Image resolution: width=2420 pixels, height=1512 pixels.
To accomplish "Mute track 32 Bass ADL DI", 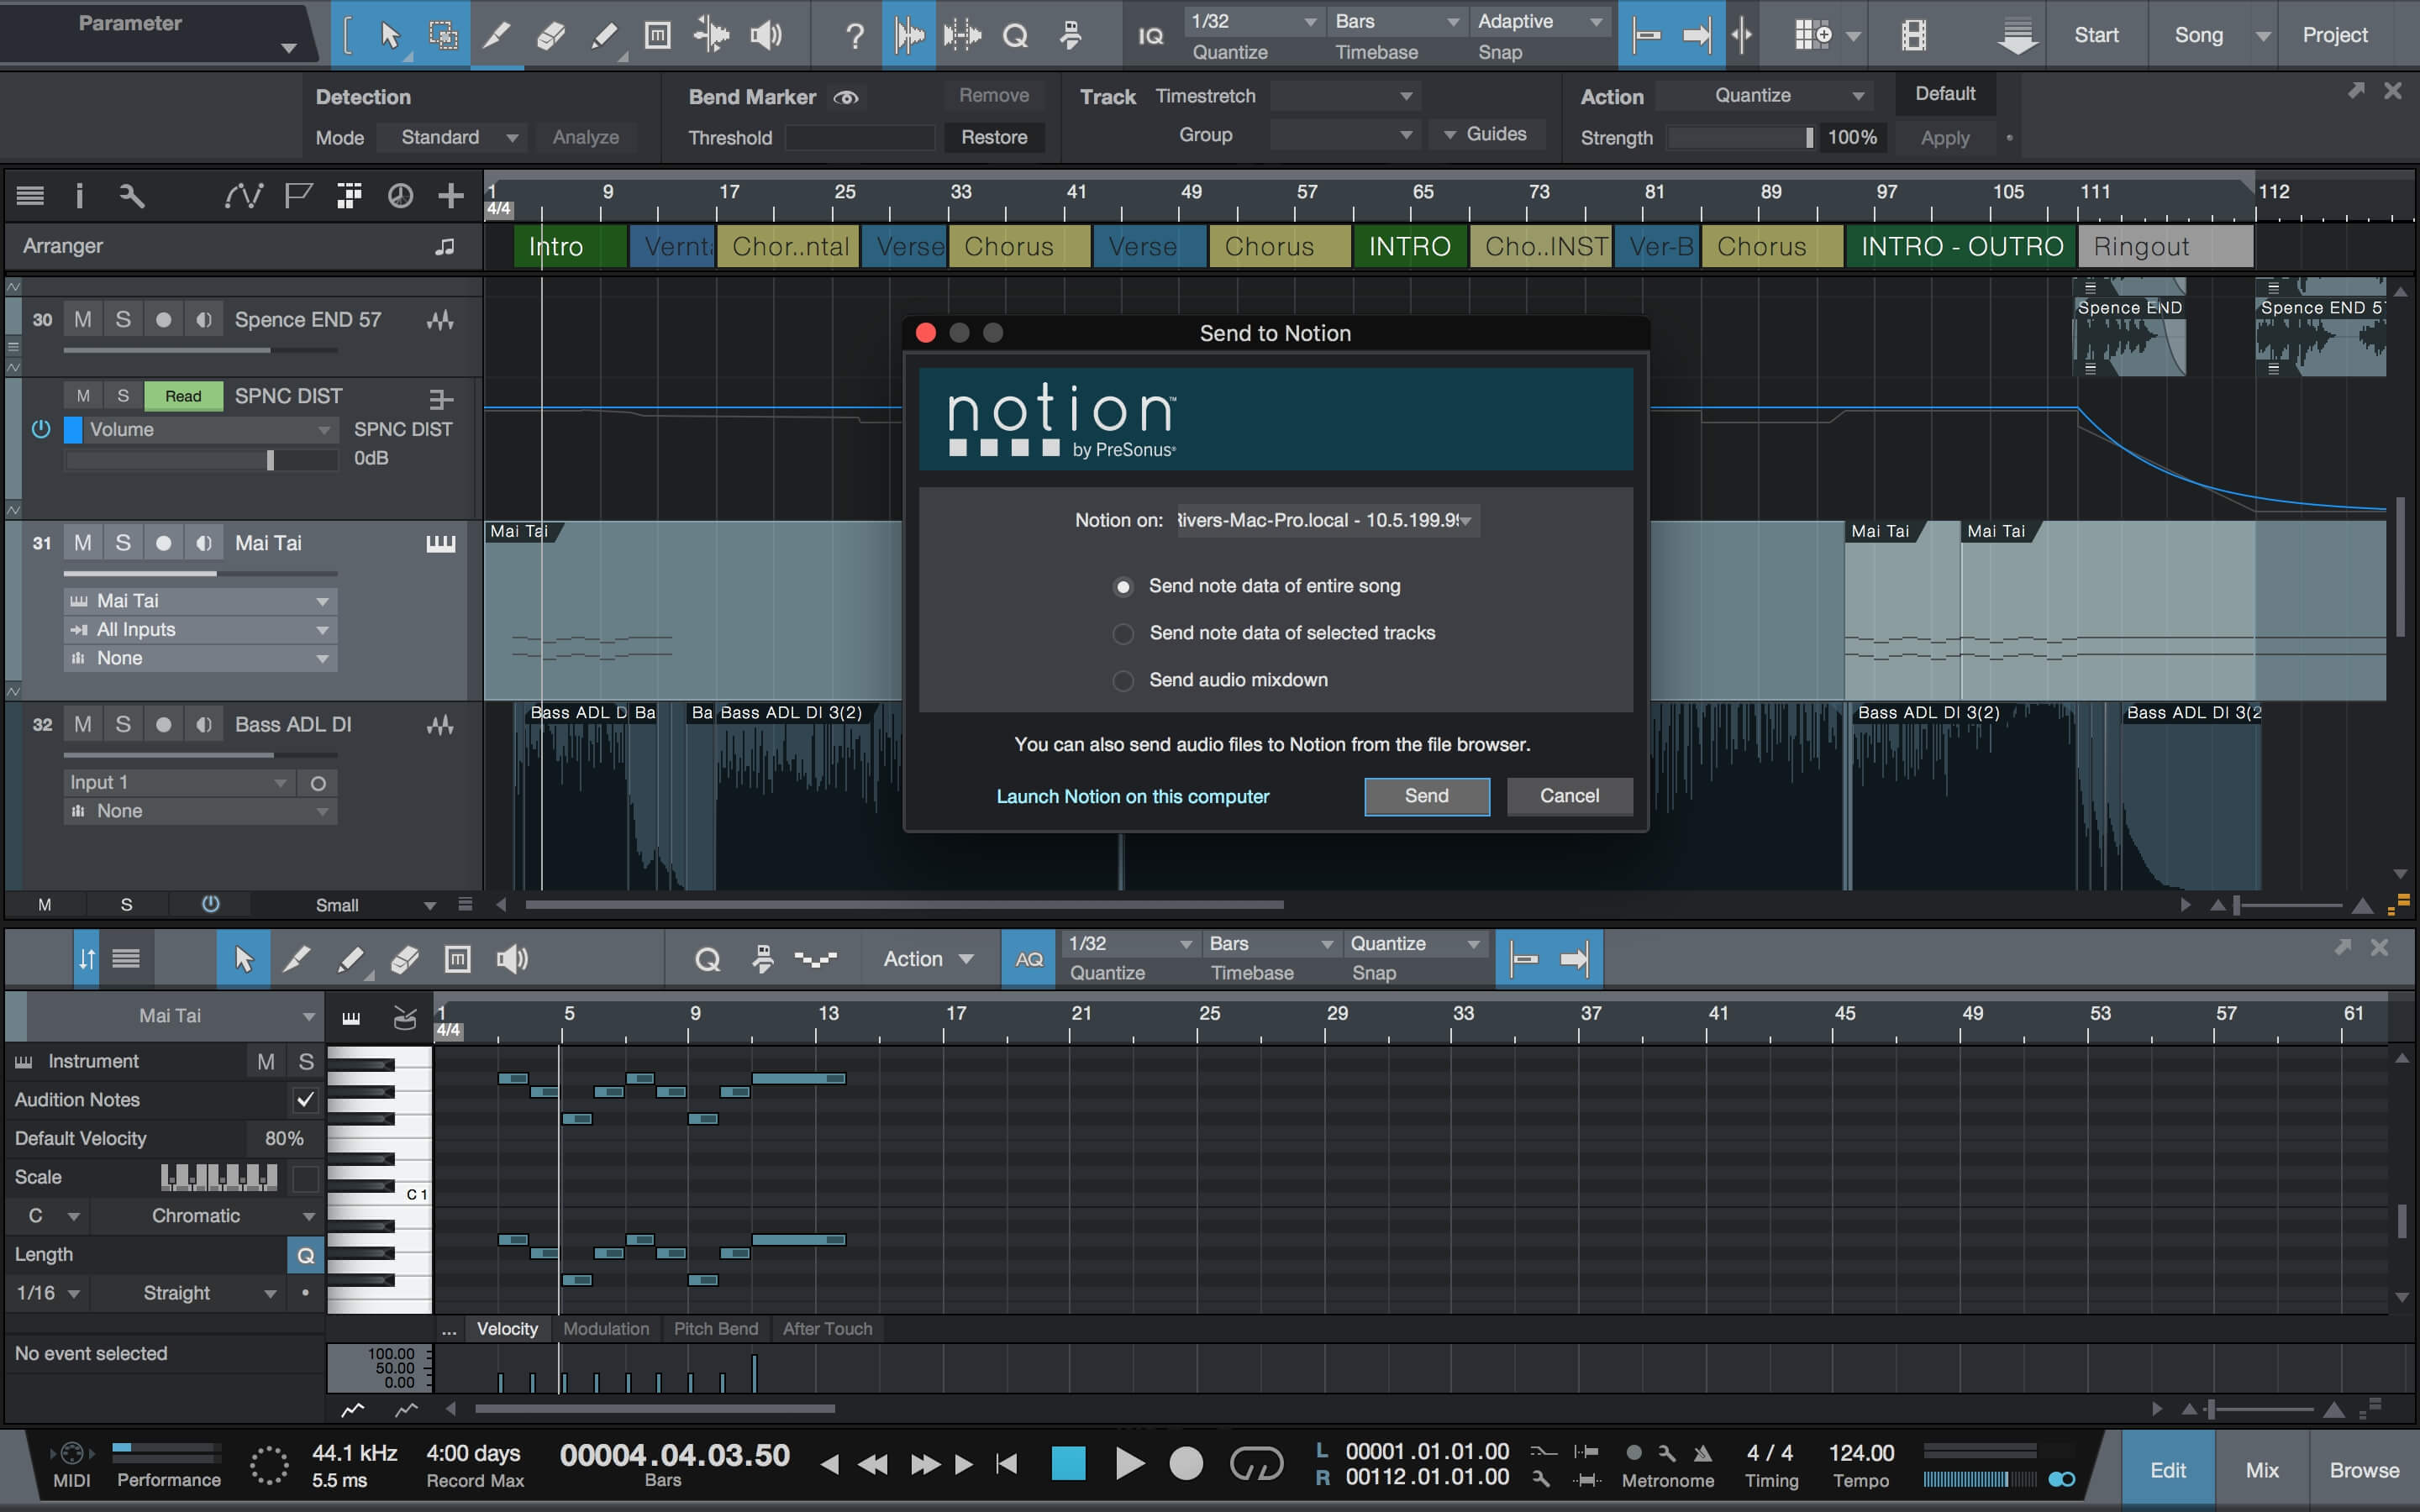I will click(x=82, y=723).
